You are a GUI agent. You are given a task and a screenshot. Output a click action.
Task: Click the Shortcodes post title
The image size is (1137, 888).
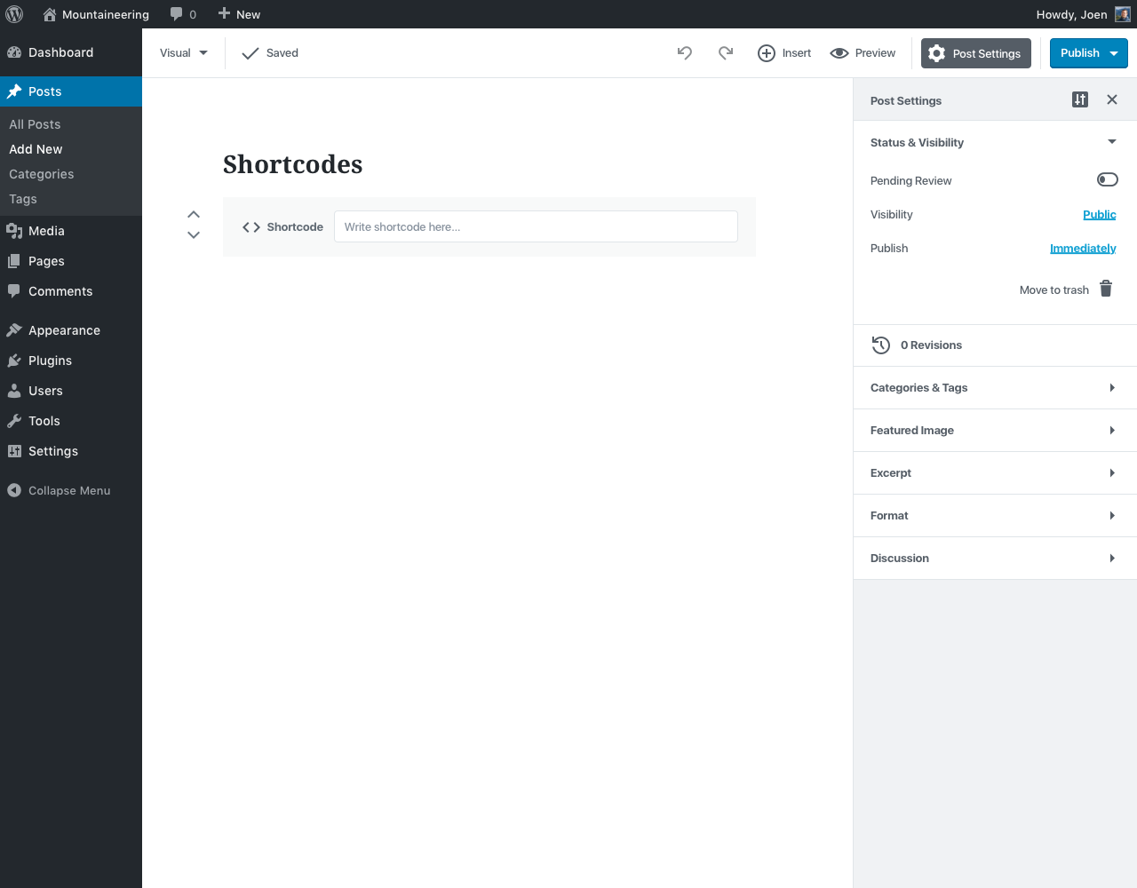292,165
